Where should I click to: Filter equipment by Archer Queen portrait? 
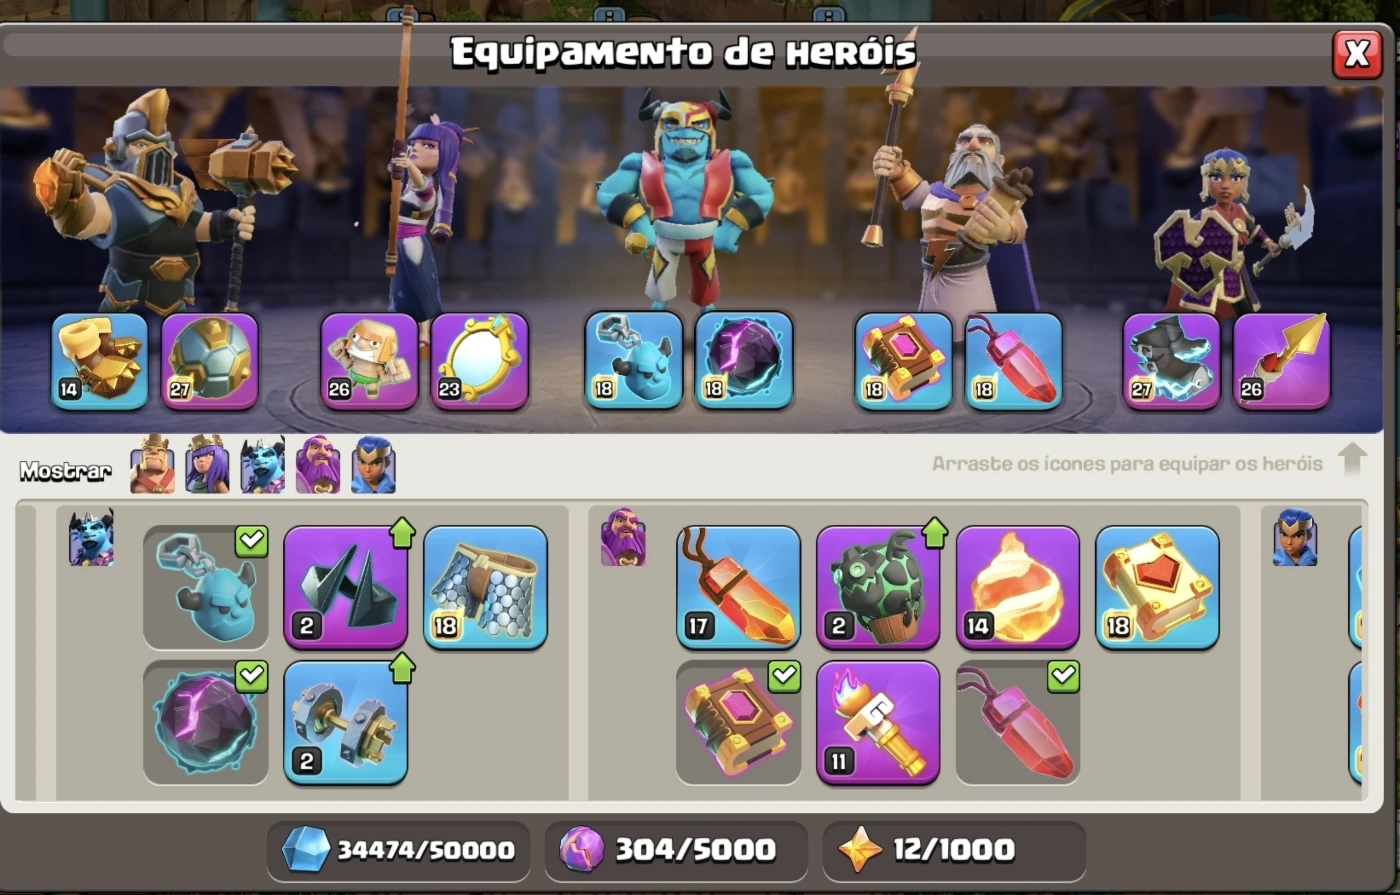coord(207,466)
